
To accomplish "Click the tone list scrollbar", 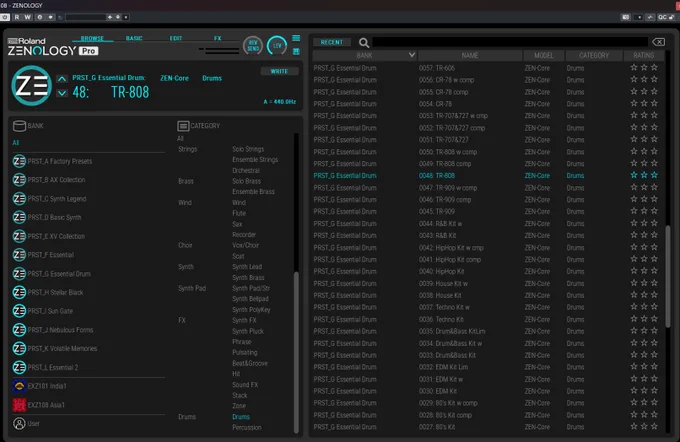I will click(668, 277).
